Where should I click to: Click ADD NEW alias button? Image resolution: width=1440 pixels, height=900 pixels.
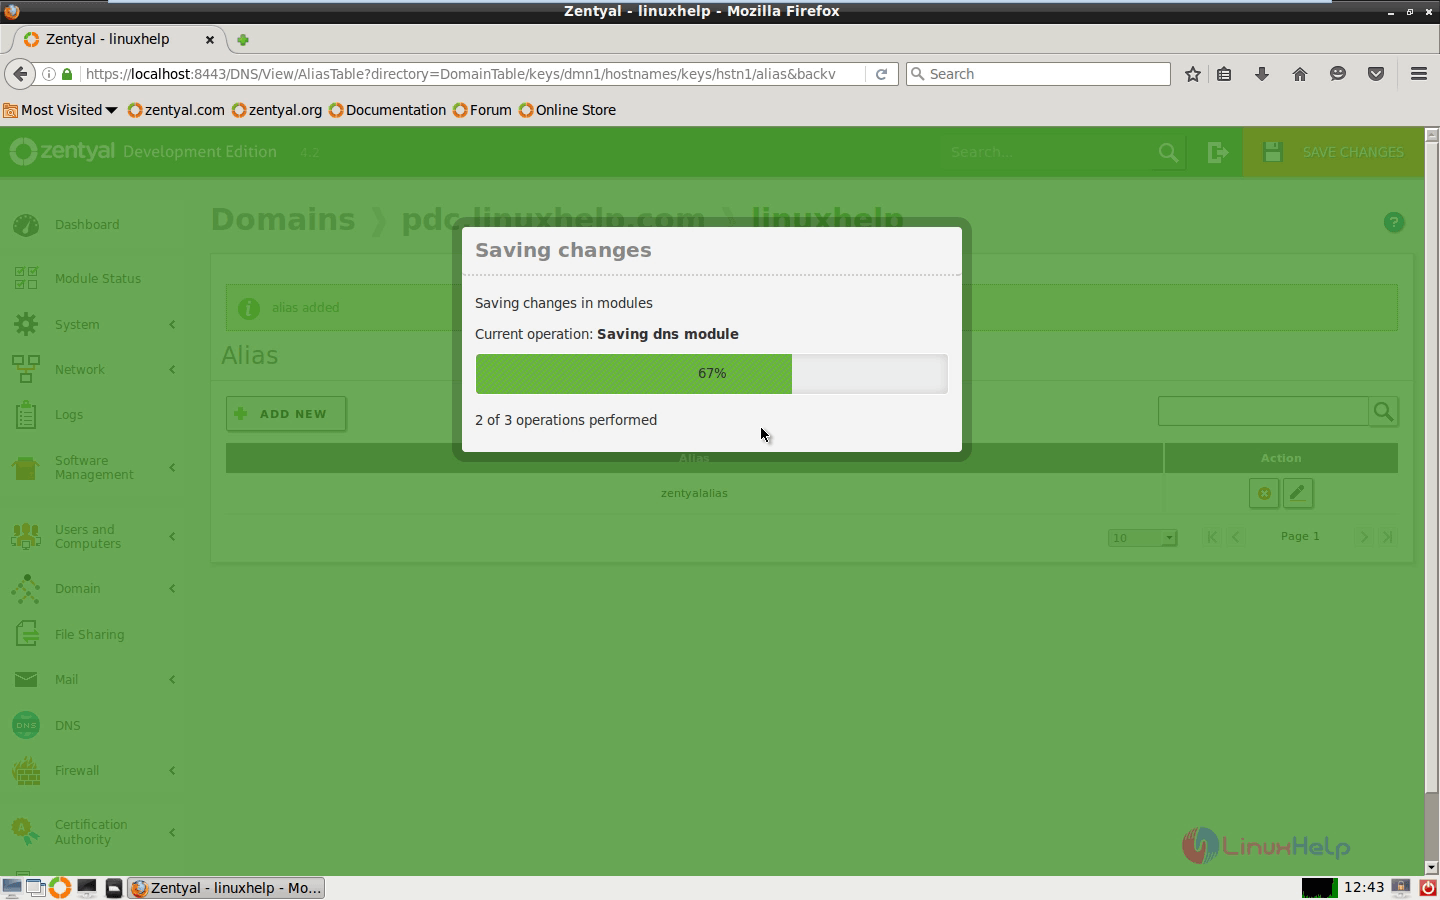coord(286,414)
